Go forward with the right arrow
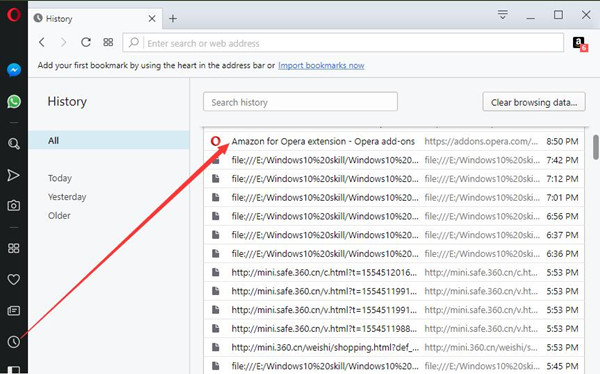This screenshot has width=600, height=374. 64,42
